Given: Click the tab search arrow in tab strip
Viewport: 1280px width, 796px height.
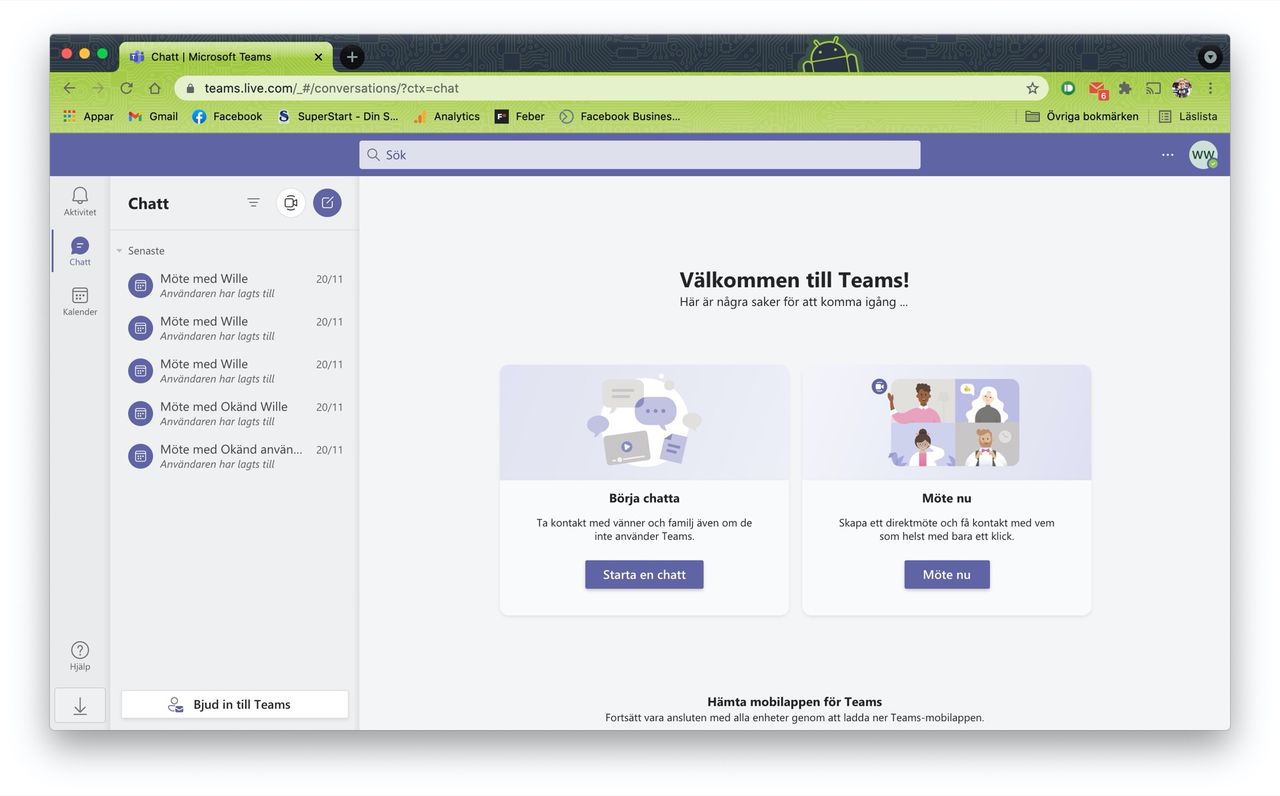Looking at the screenshot, I should (x=1210, y=57).
